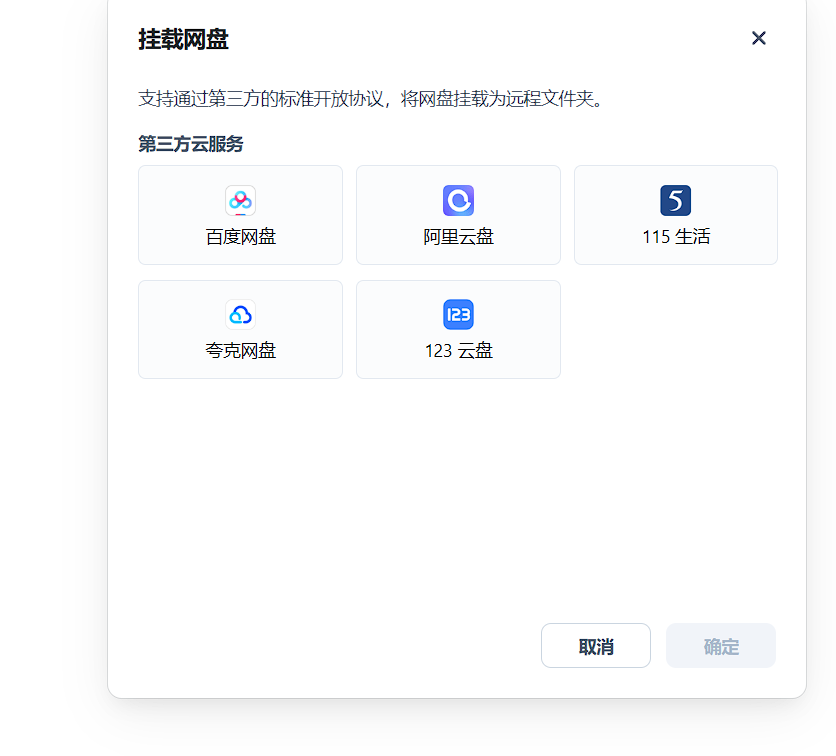
Task: Select the 百度网盘 icon
Action: tap(240, 200)
